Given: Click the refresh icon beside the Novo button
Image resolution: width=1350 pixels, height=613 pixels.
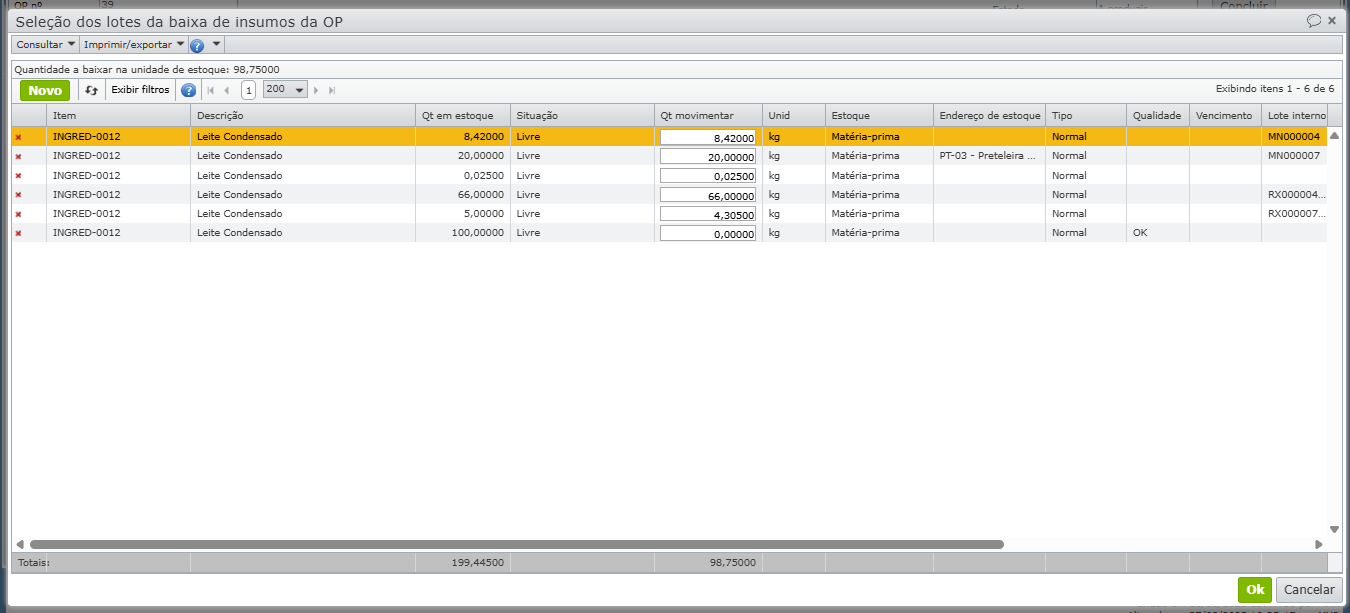Looking at the screenshot, I should tap(92, 90).
